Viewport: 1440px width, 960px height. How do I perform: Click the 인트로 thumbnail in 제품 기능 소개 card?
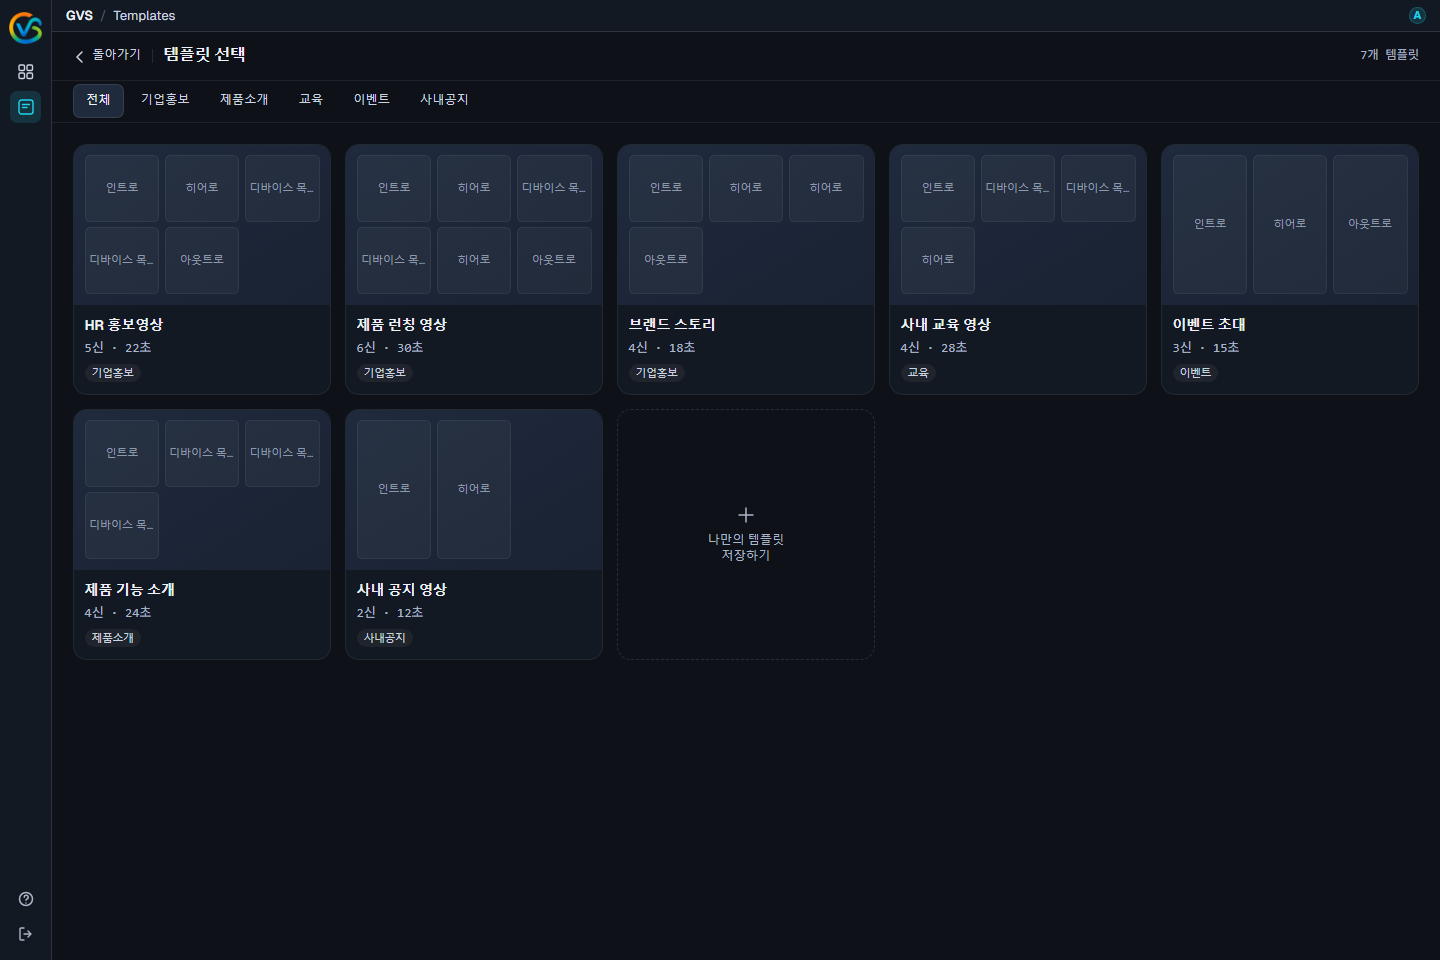tap(122, 453)
